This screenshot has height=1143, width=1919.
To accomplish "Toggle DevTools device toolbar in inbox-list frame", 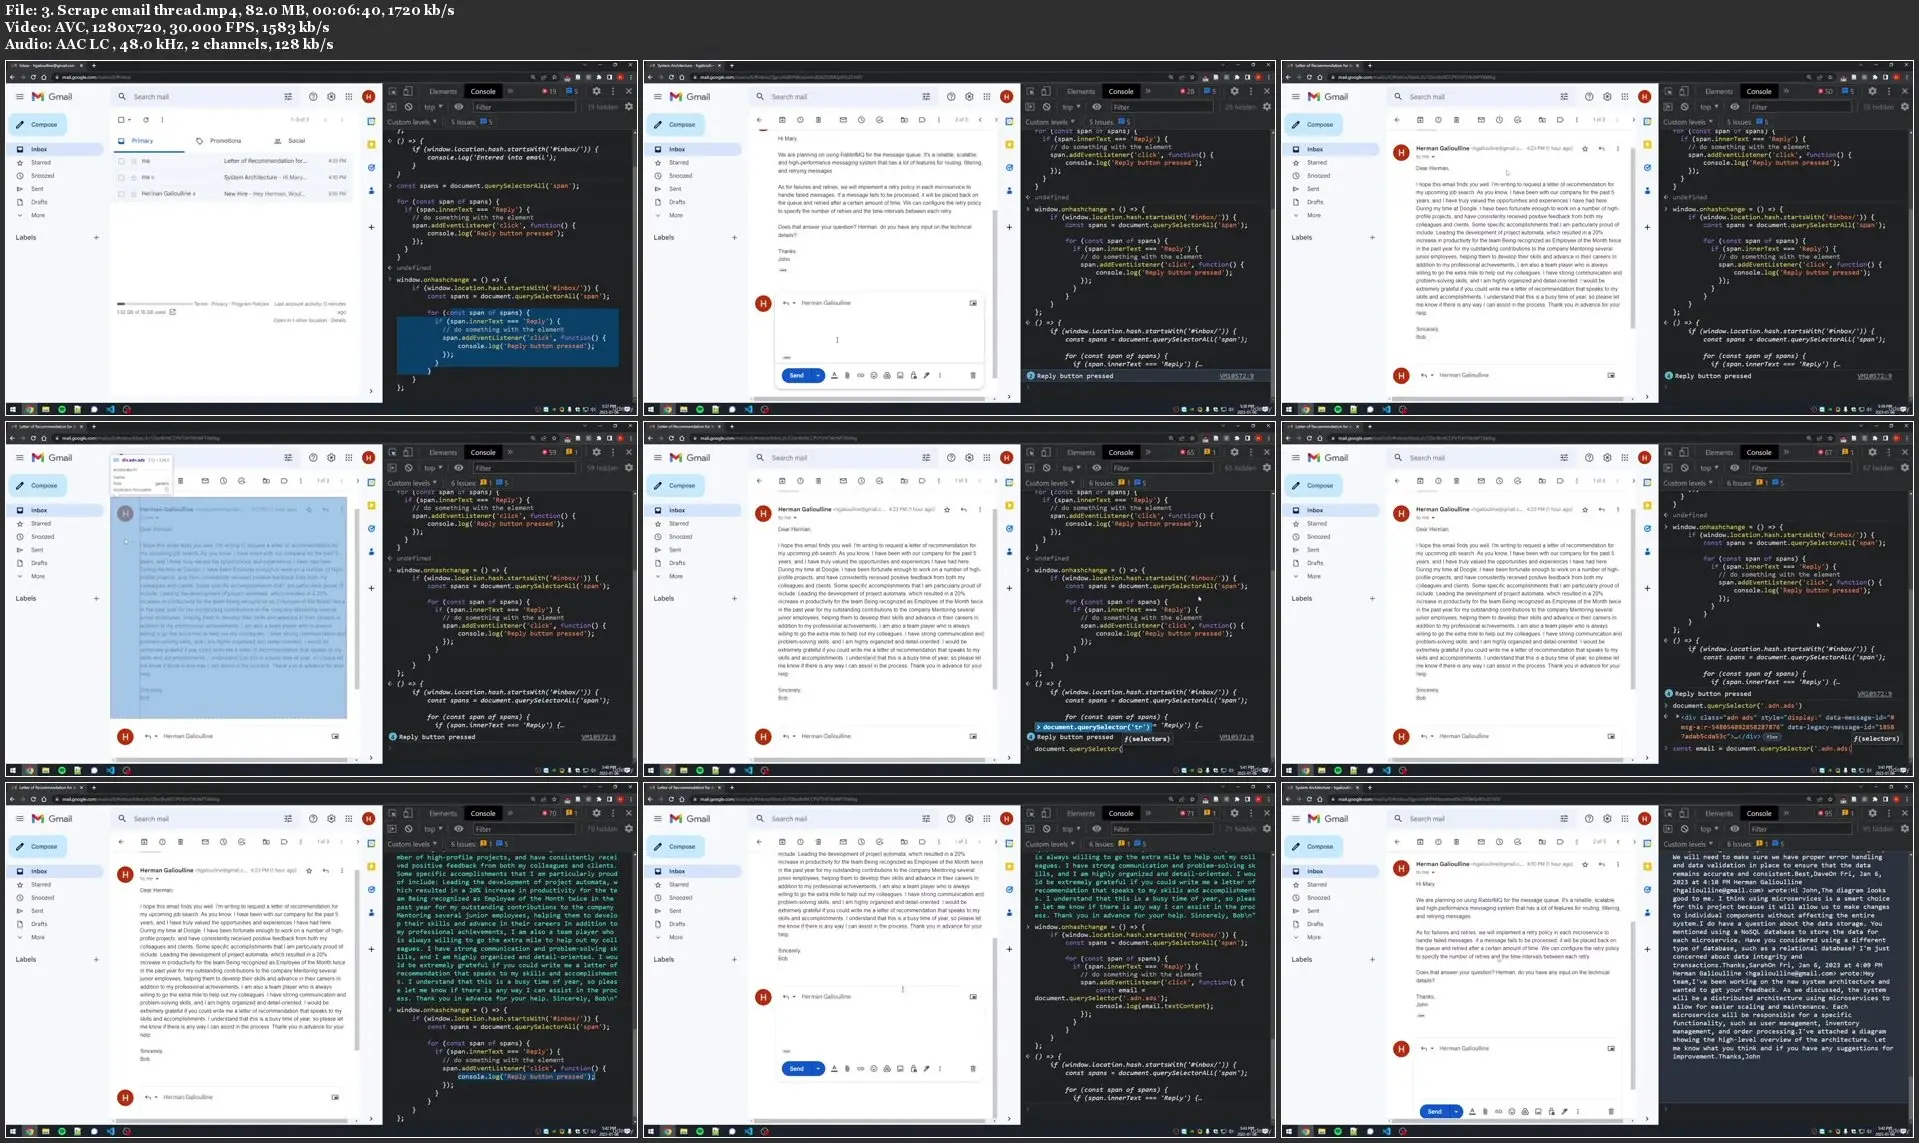I will click(408, 91).
